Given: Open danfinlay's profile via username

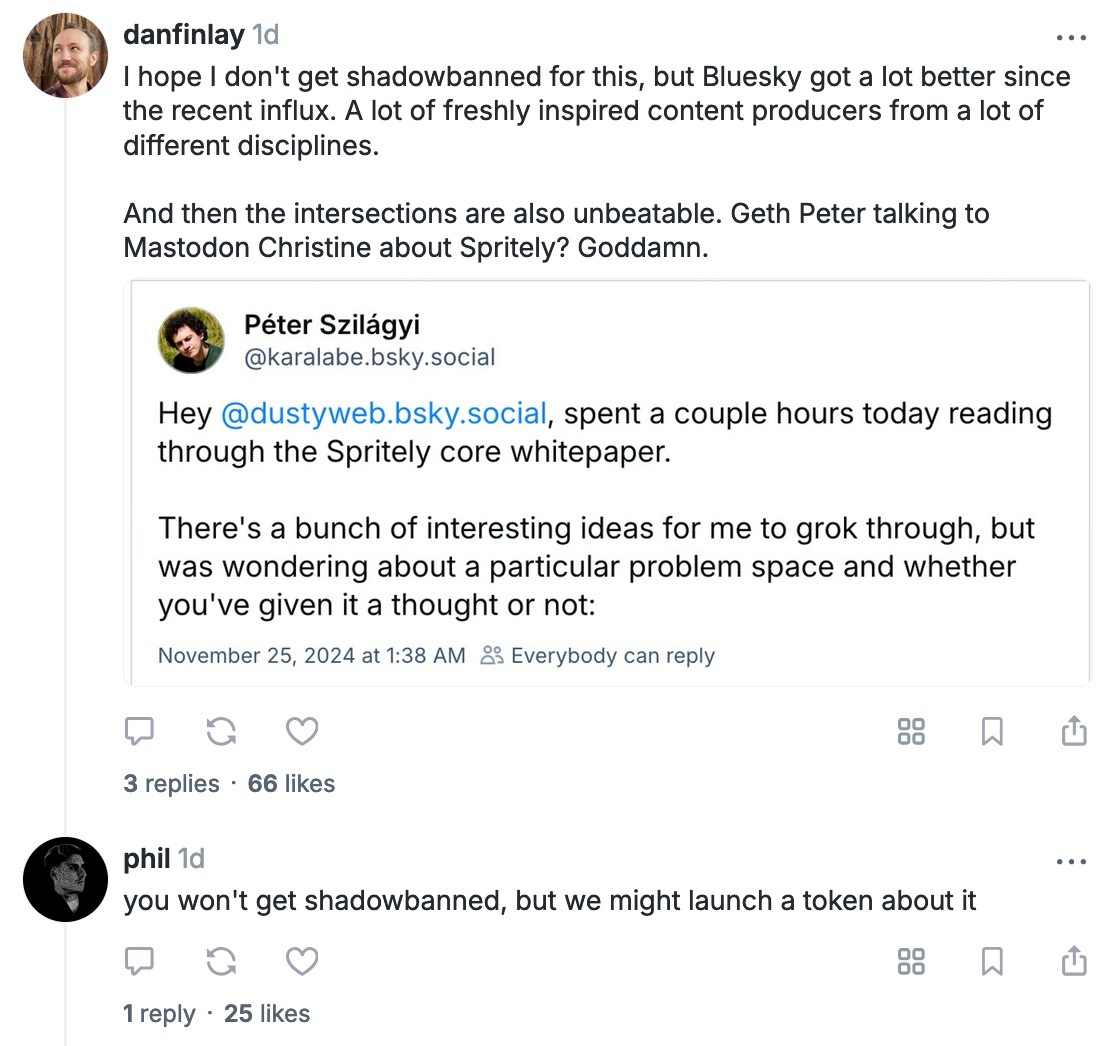Looking at the screenshot, I should click(183, 35).
